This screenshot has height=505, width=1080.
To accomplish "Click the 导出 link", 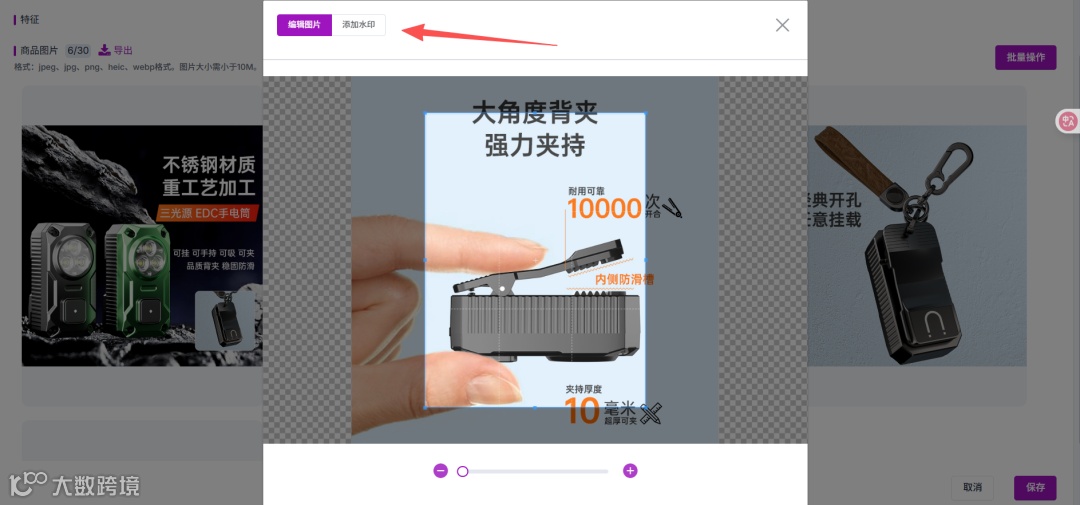I will click(123, 50).
